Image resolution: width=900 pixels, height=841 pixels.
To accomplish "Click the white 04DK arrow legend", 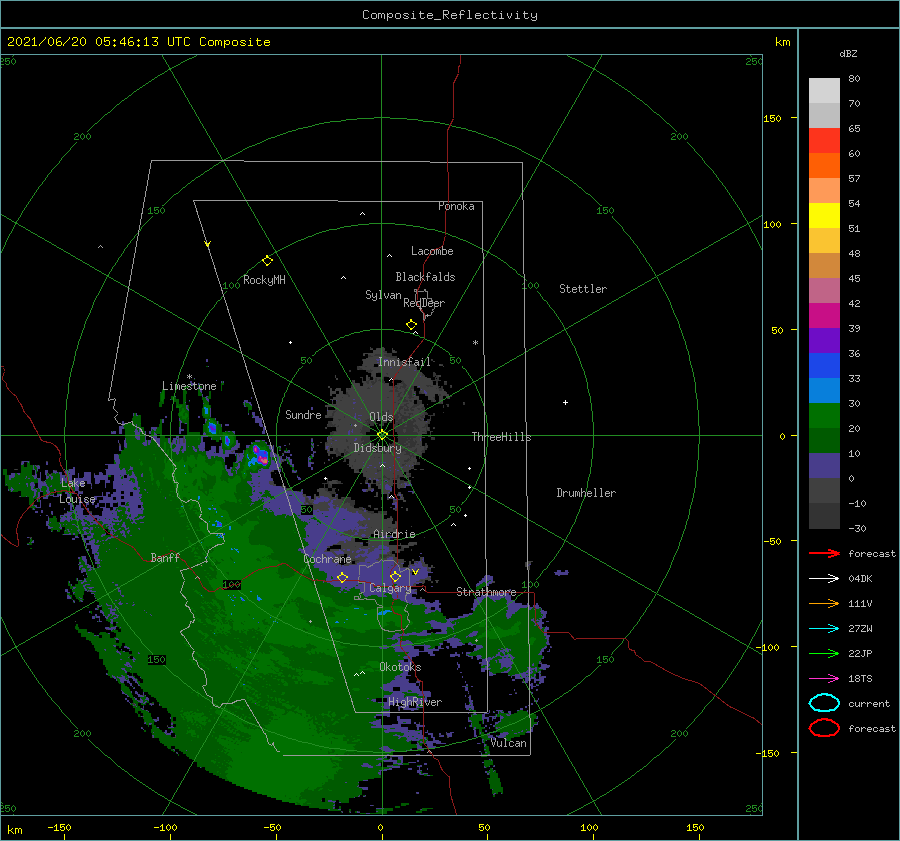I will pyautogui.click(x=824, y=579).
